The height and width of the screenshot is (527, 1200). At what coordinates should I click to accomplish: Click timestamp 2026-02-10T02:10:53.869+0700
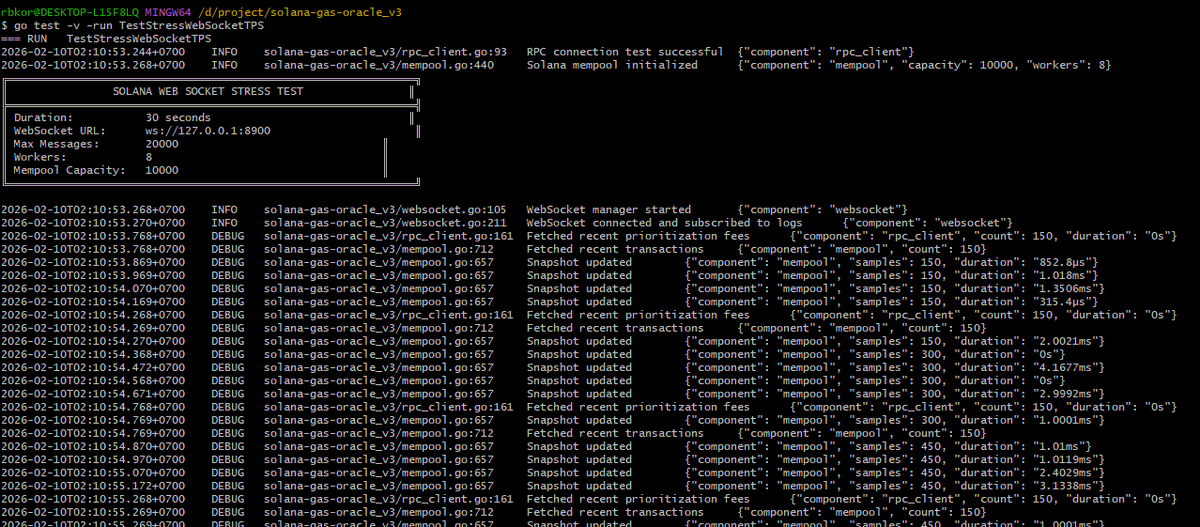tap(93, 262)
